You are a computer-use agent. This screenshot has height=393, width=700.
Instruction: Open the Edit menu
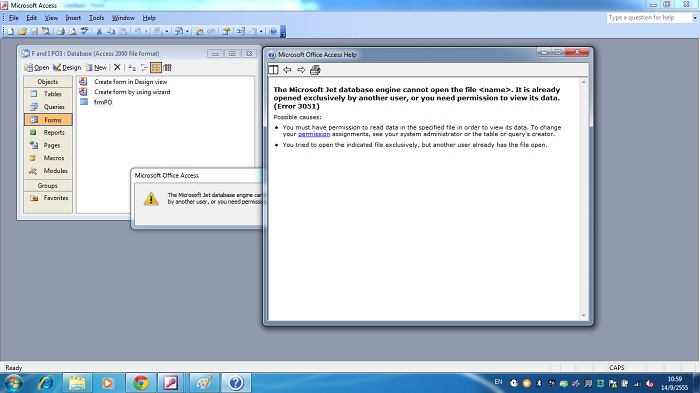(x=32, y=18)
